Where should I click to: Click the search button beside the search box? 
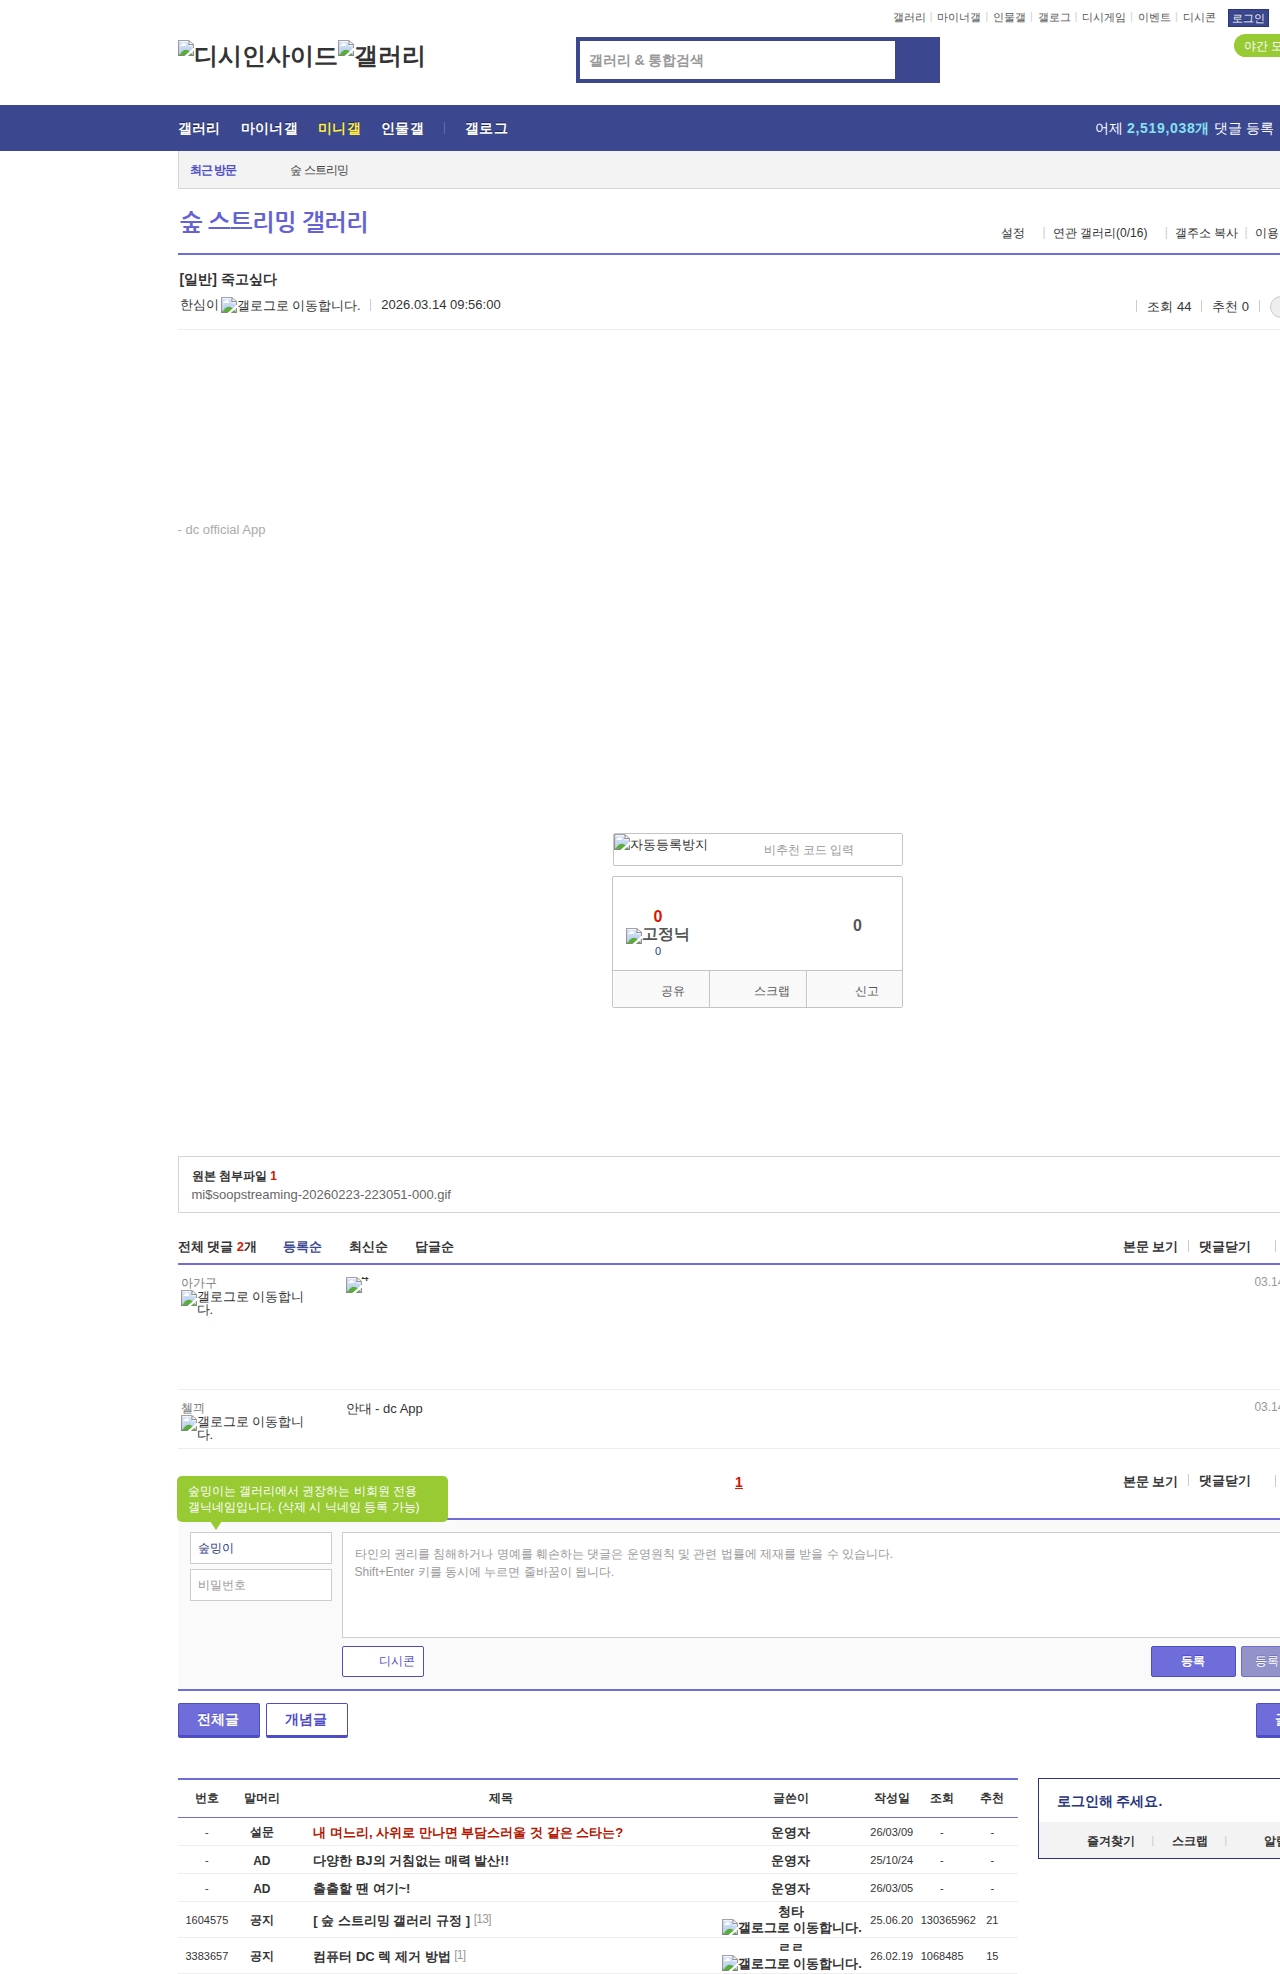point(917,60)
